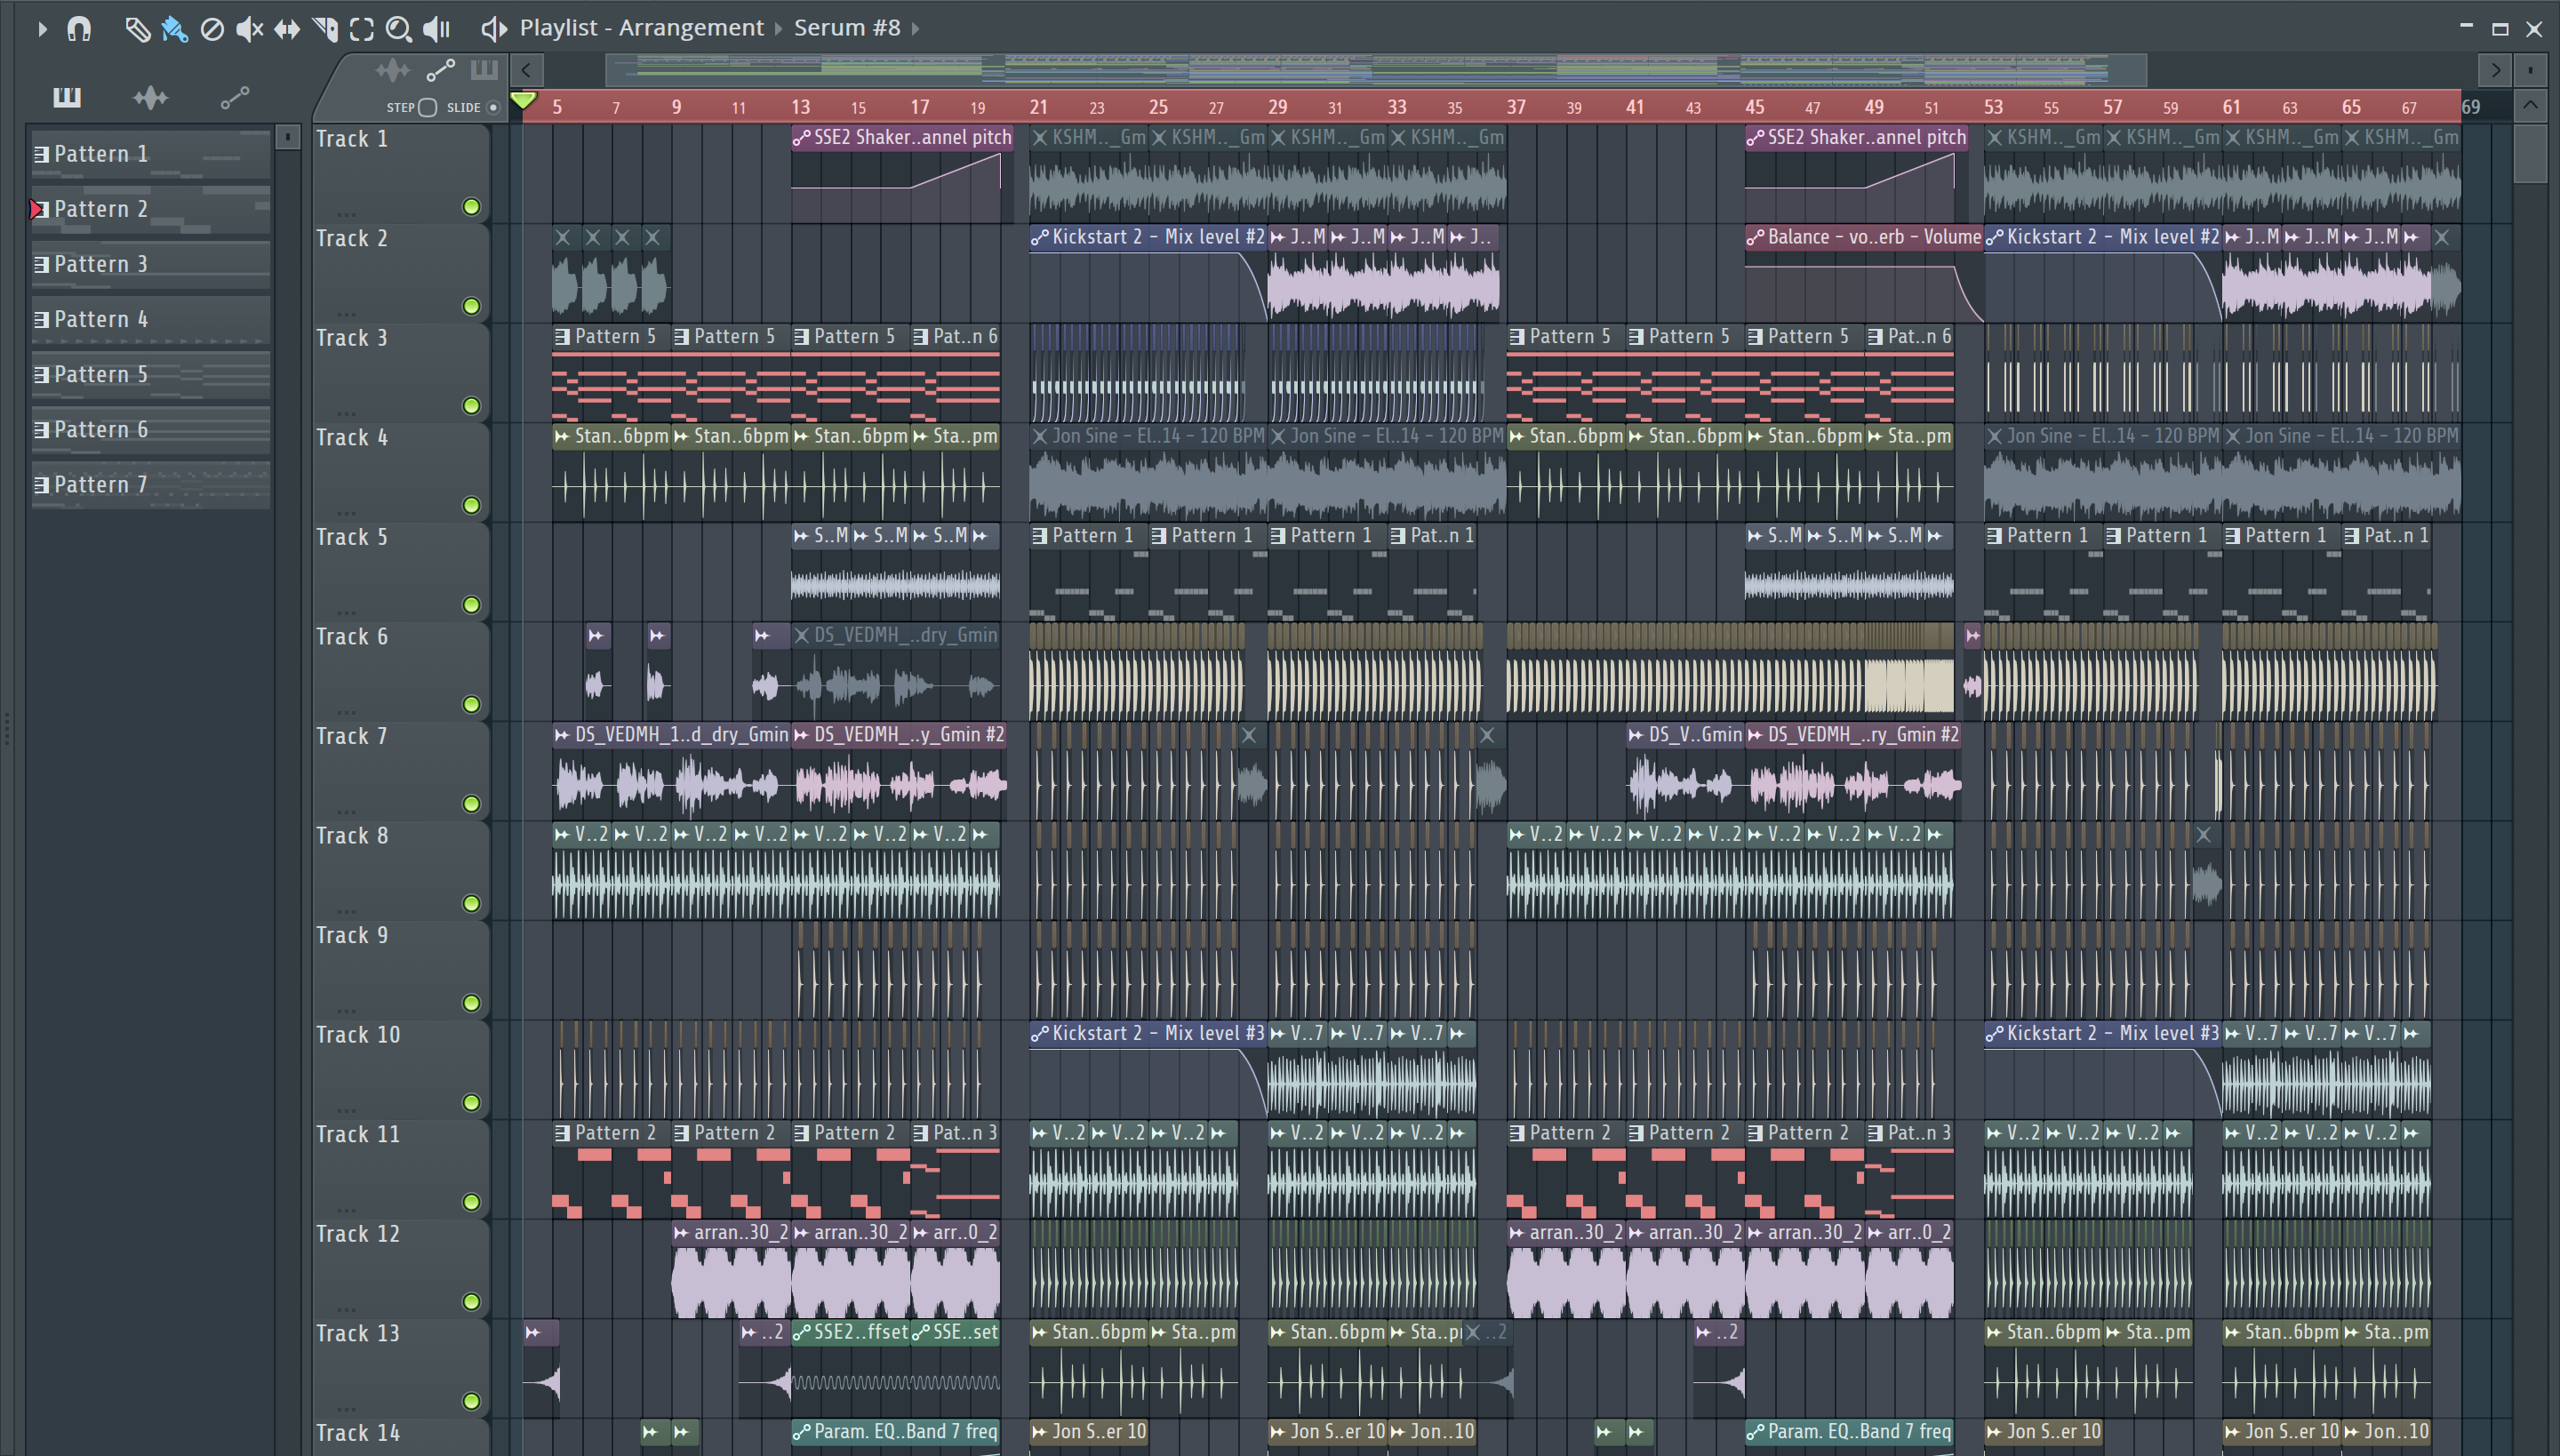Mute Track 5 with green LED
This screenshot has width=2560, height=1456.
(471, 605)
